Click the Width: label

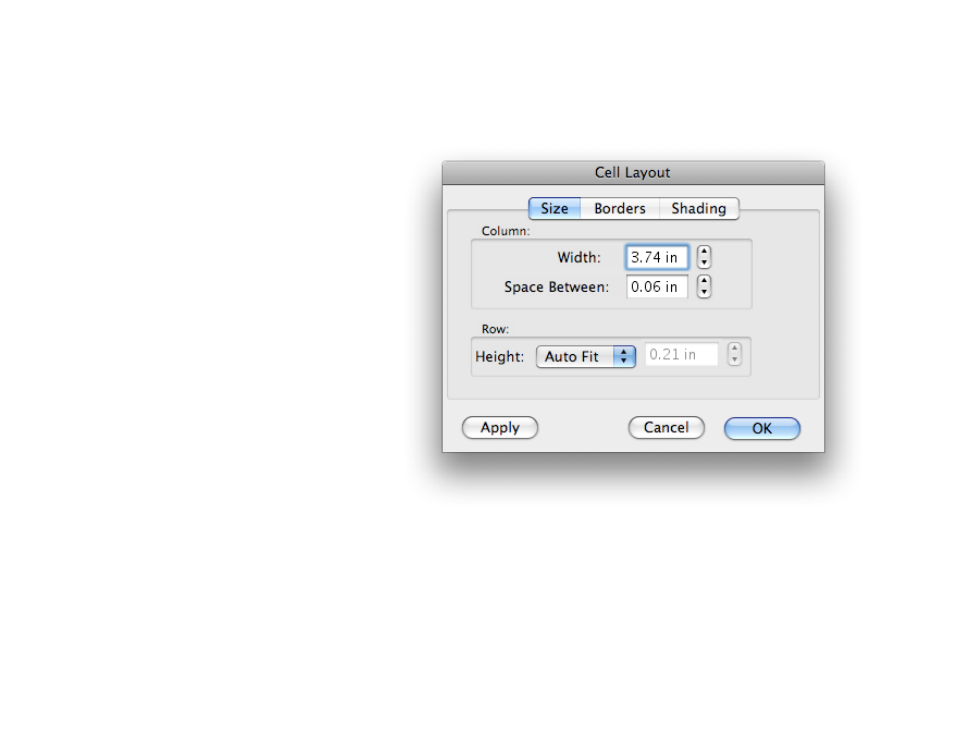579,257
